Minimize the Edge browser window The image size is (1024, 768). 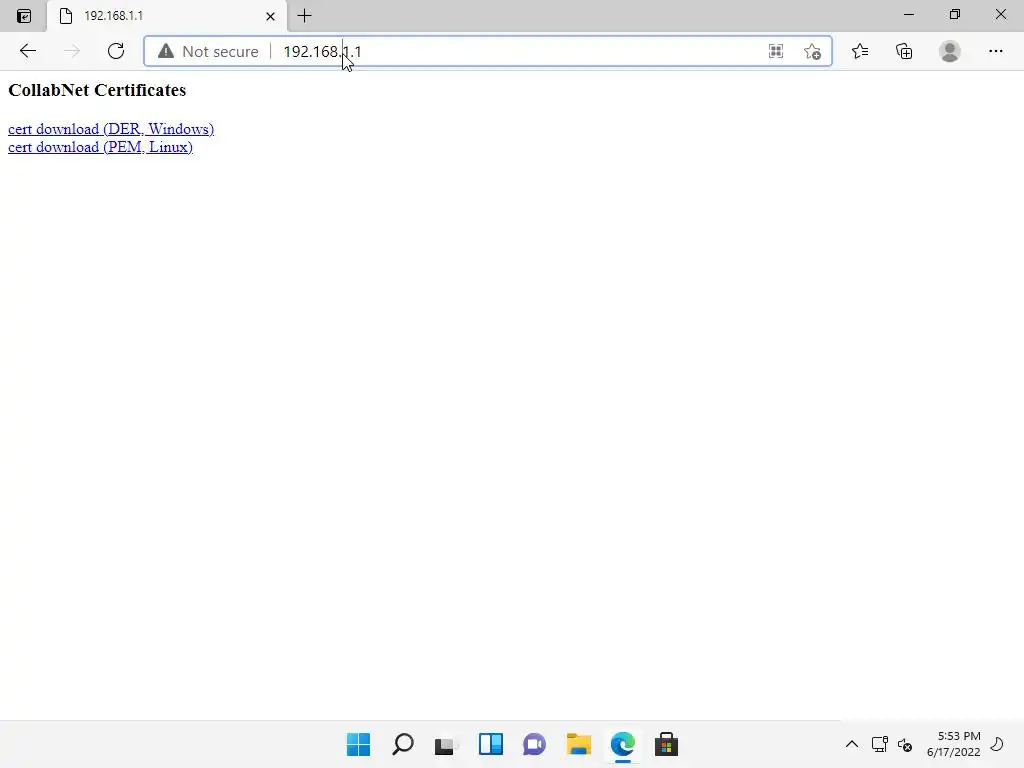(908, 14)
